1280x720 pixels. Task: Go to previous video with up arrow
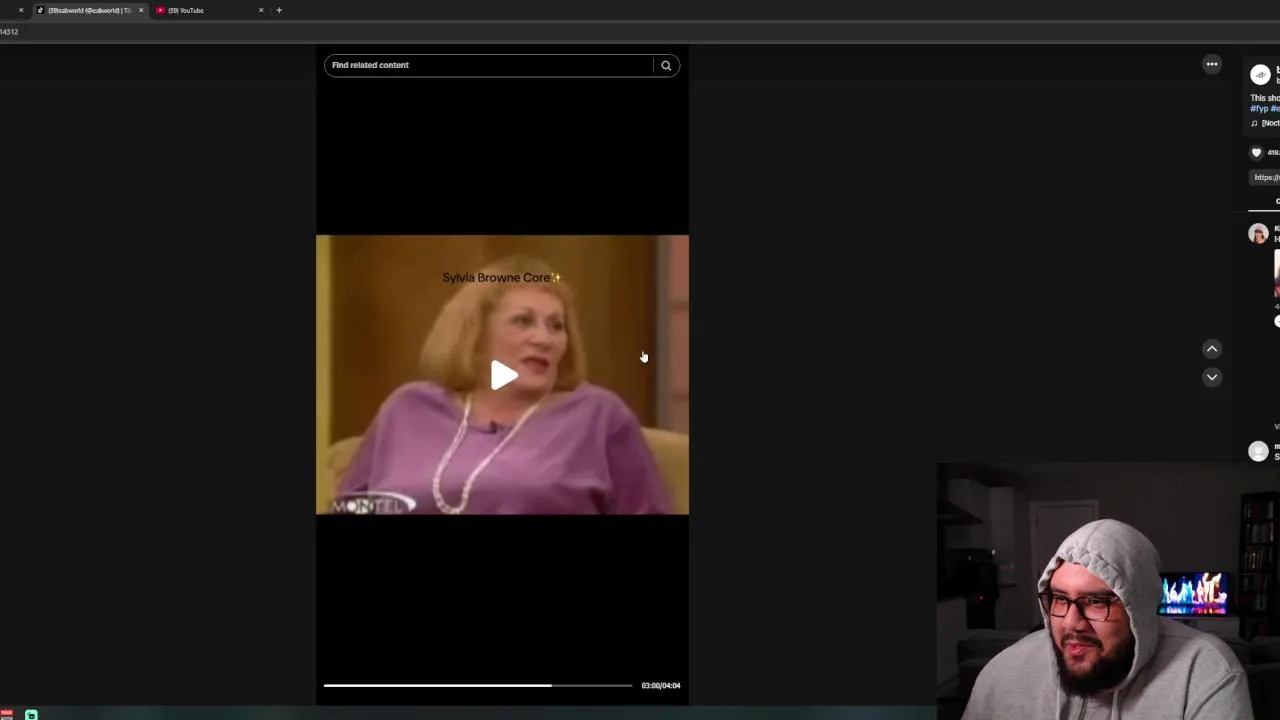1212,349
